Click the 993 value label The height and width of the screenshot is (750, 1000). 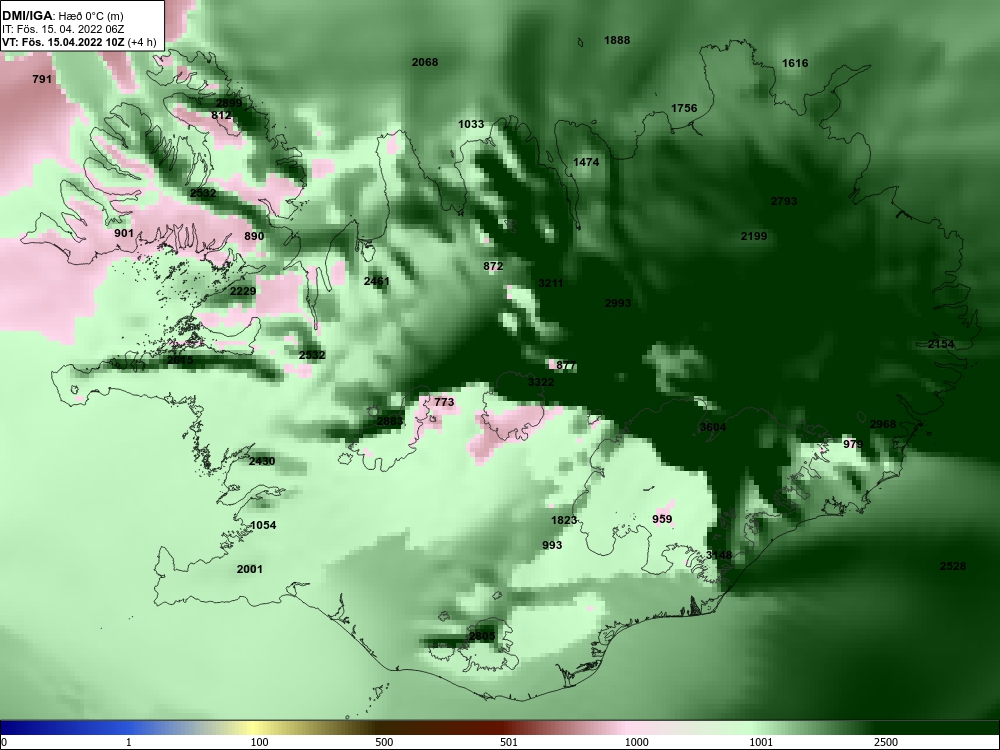pyautogui.click(x=552, y=545)
